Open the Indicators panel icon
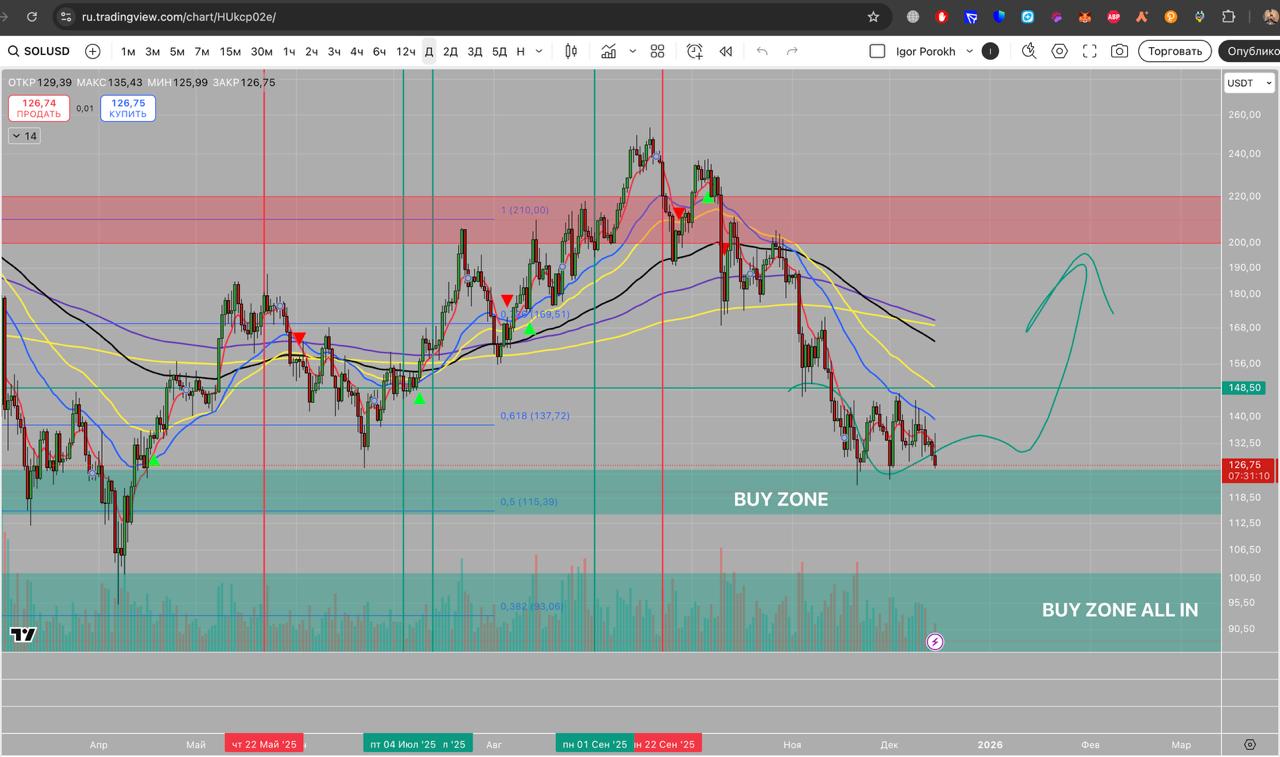Screen dimensions: 1280x757 (x=608, y=51)
